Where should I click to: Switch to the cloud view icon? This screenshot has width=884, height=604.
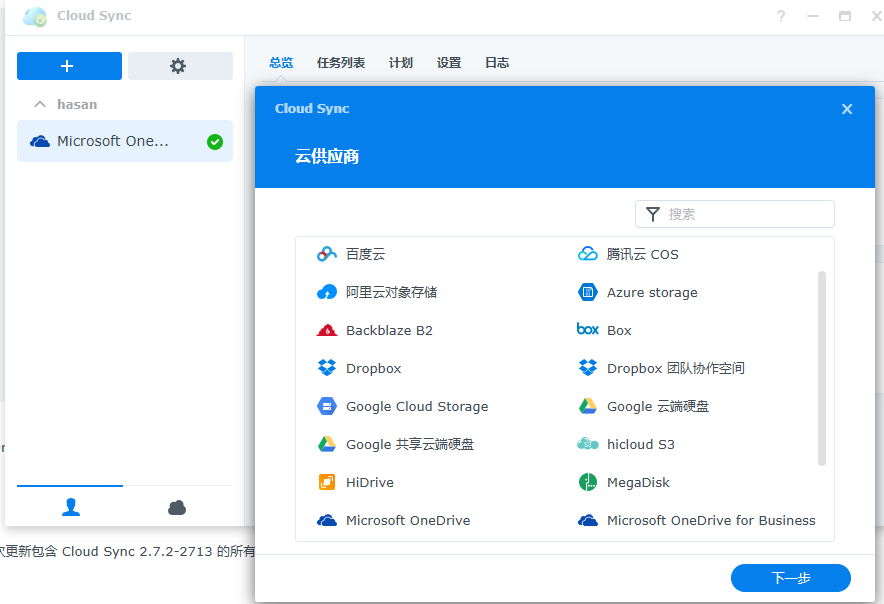(177, 508)
